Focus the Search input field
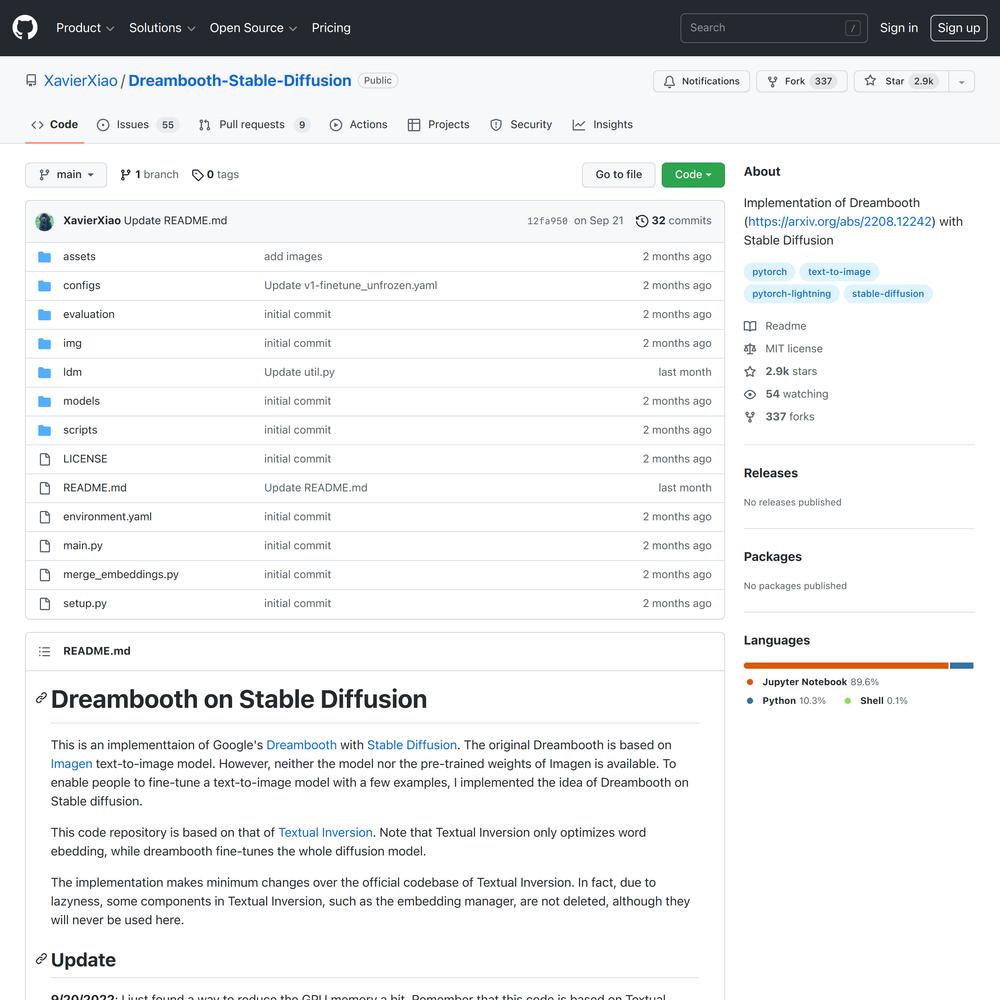1000x1000 pixels. [774, 28]
